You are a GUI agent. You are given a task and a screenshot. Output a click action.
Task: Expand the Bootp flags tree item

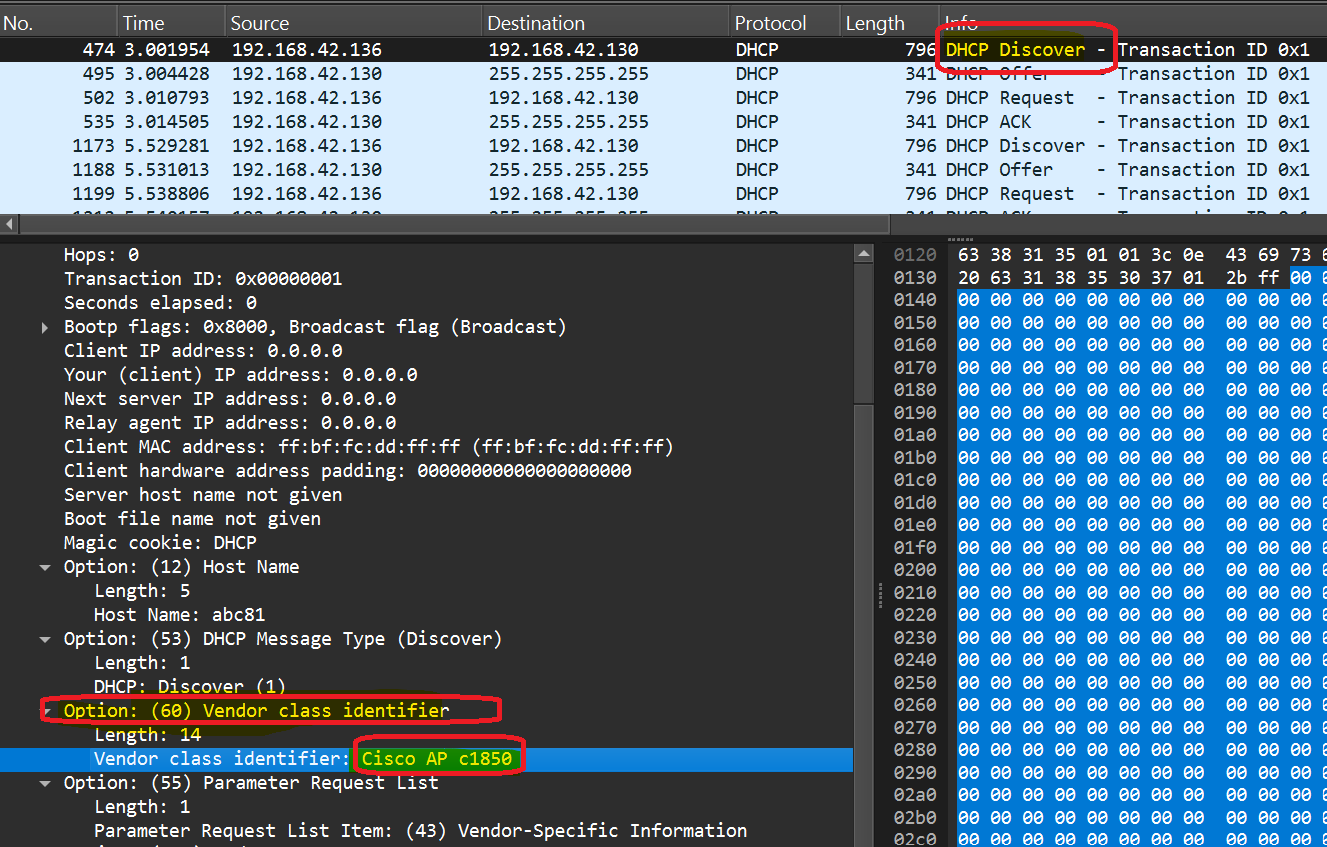44,326
